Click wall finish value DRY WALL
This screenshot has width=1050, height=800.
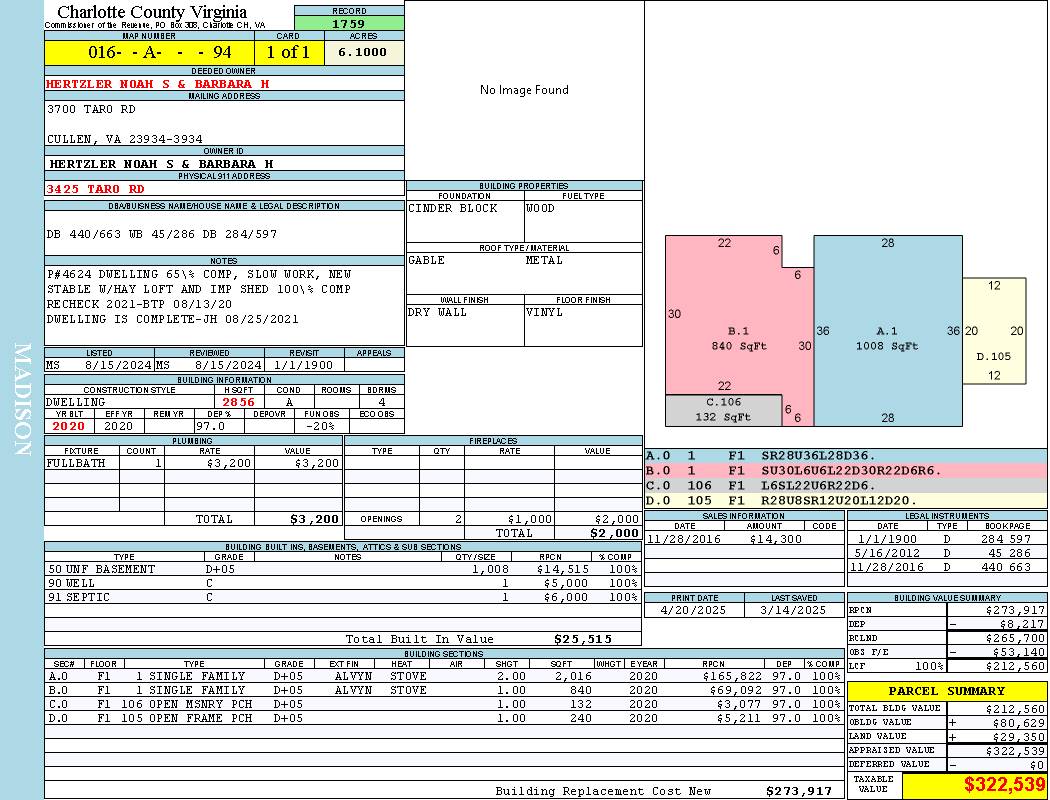pos(437,312)
